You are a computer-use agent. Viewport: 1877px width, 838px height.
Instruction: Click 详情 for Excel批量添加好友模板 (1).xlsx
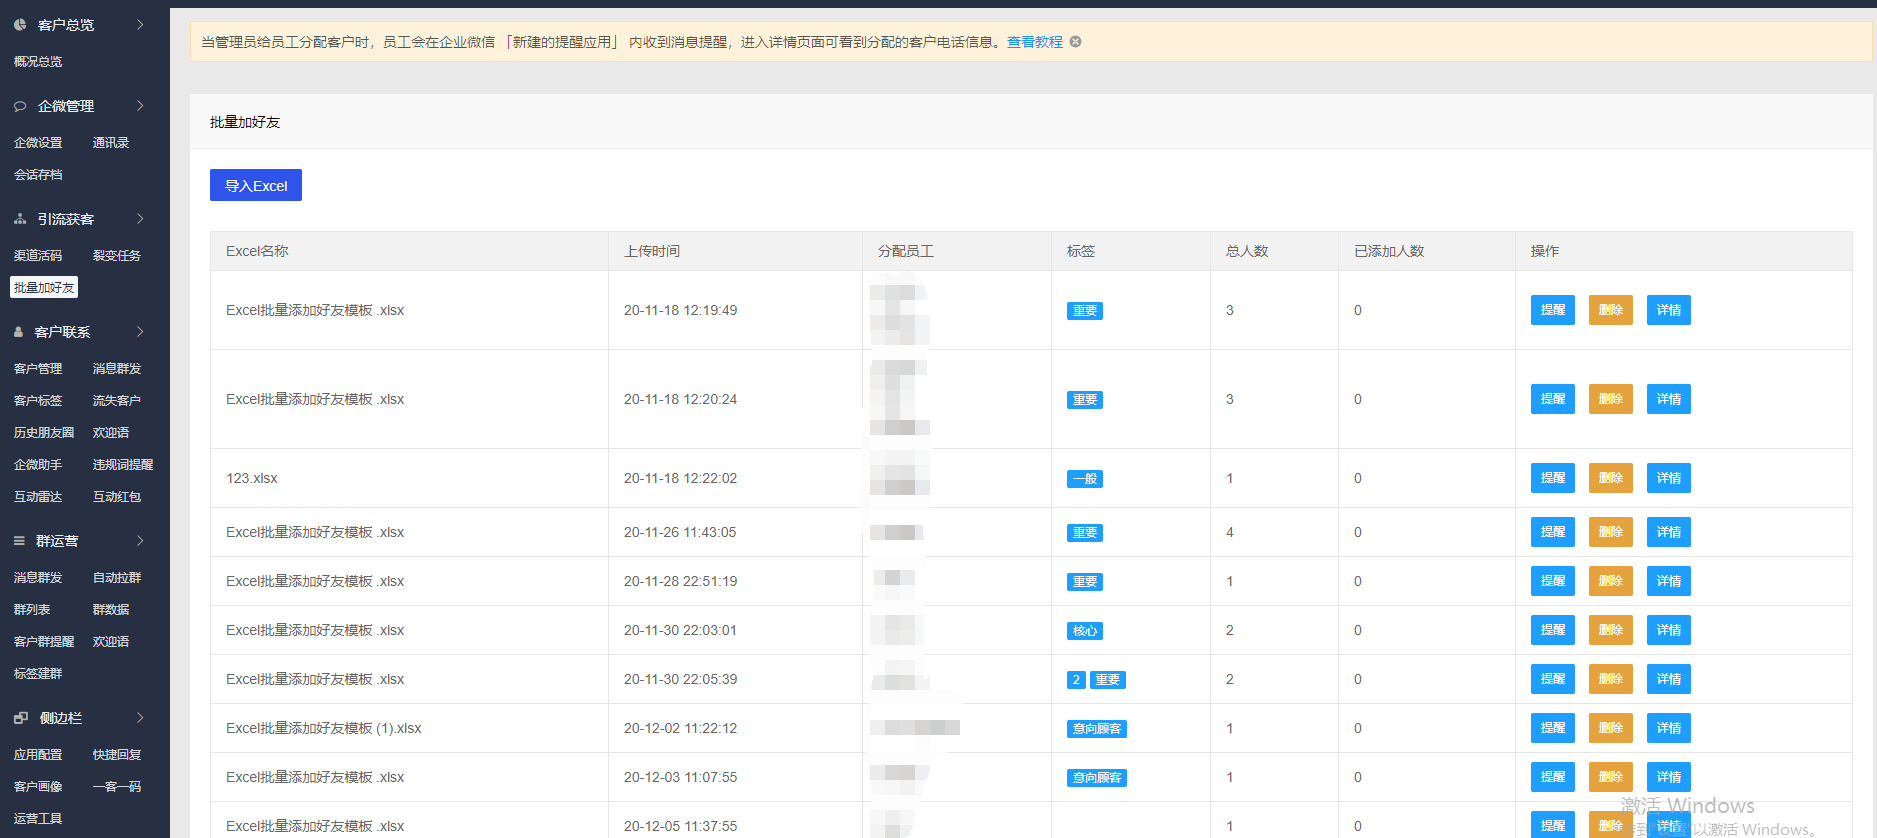point(1669,728)
